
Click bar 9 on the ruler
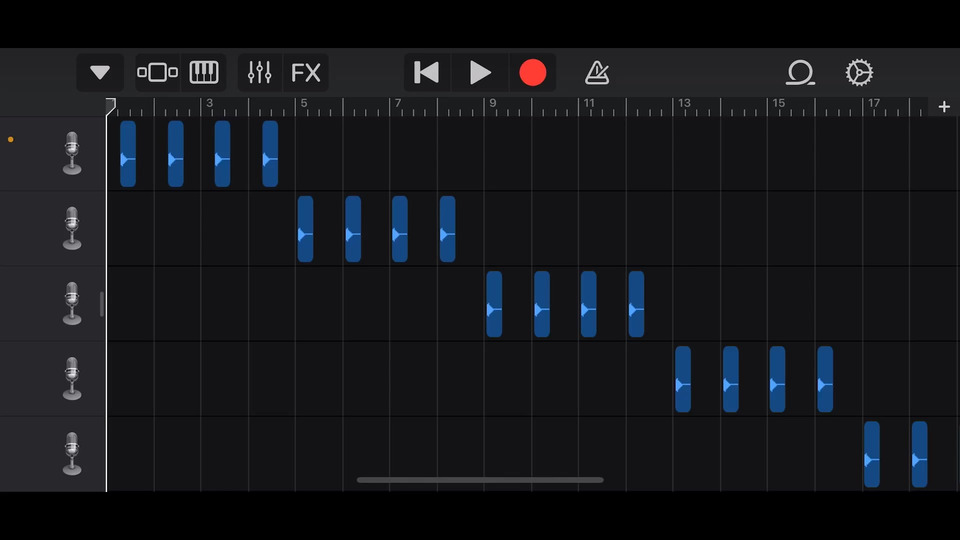[x=493, y=103]
